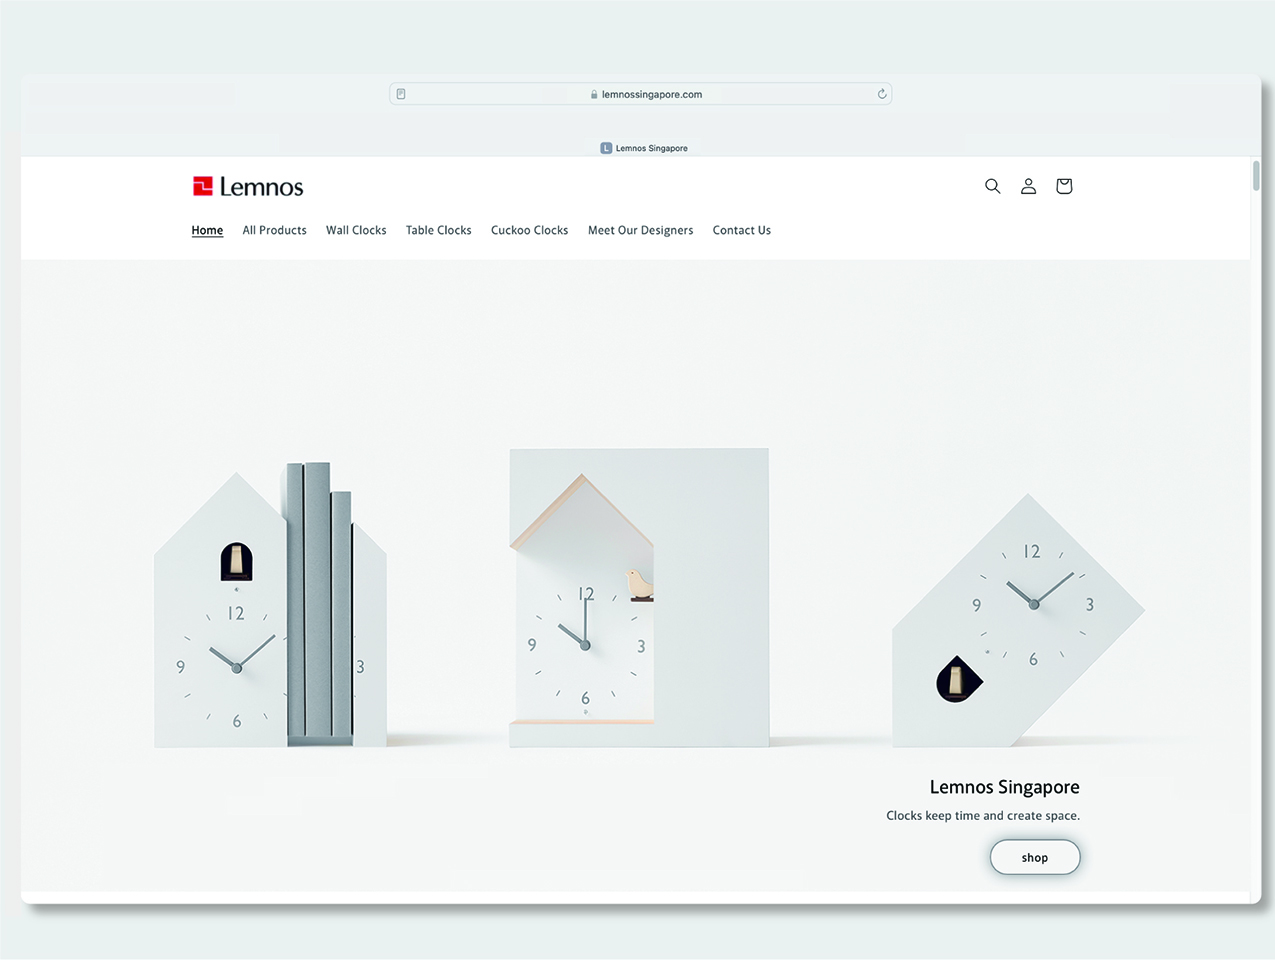
Task: Open the Table Clocks menu item
Action: pos(438,230)
